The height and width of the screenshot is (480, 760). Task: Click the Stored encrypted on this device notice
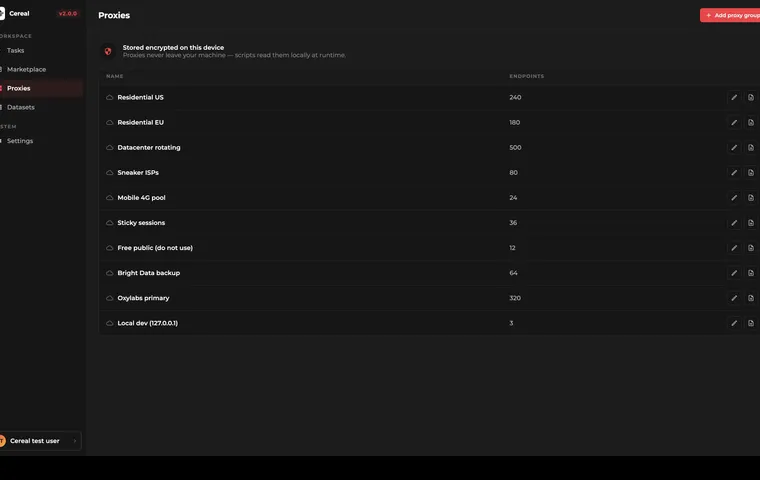pyautogui.click(x=173, y=48)
